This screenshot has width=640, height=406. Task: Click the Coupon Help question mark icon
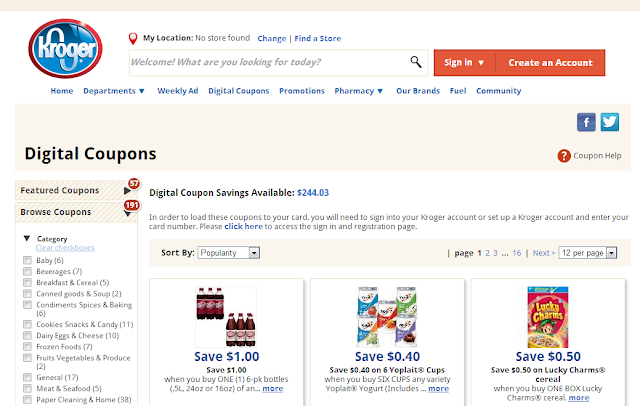tap(564, 155)
